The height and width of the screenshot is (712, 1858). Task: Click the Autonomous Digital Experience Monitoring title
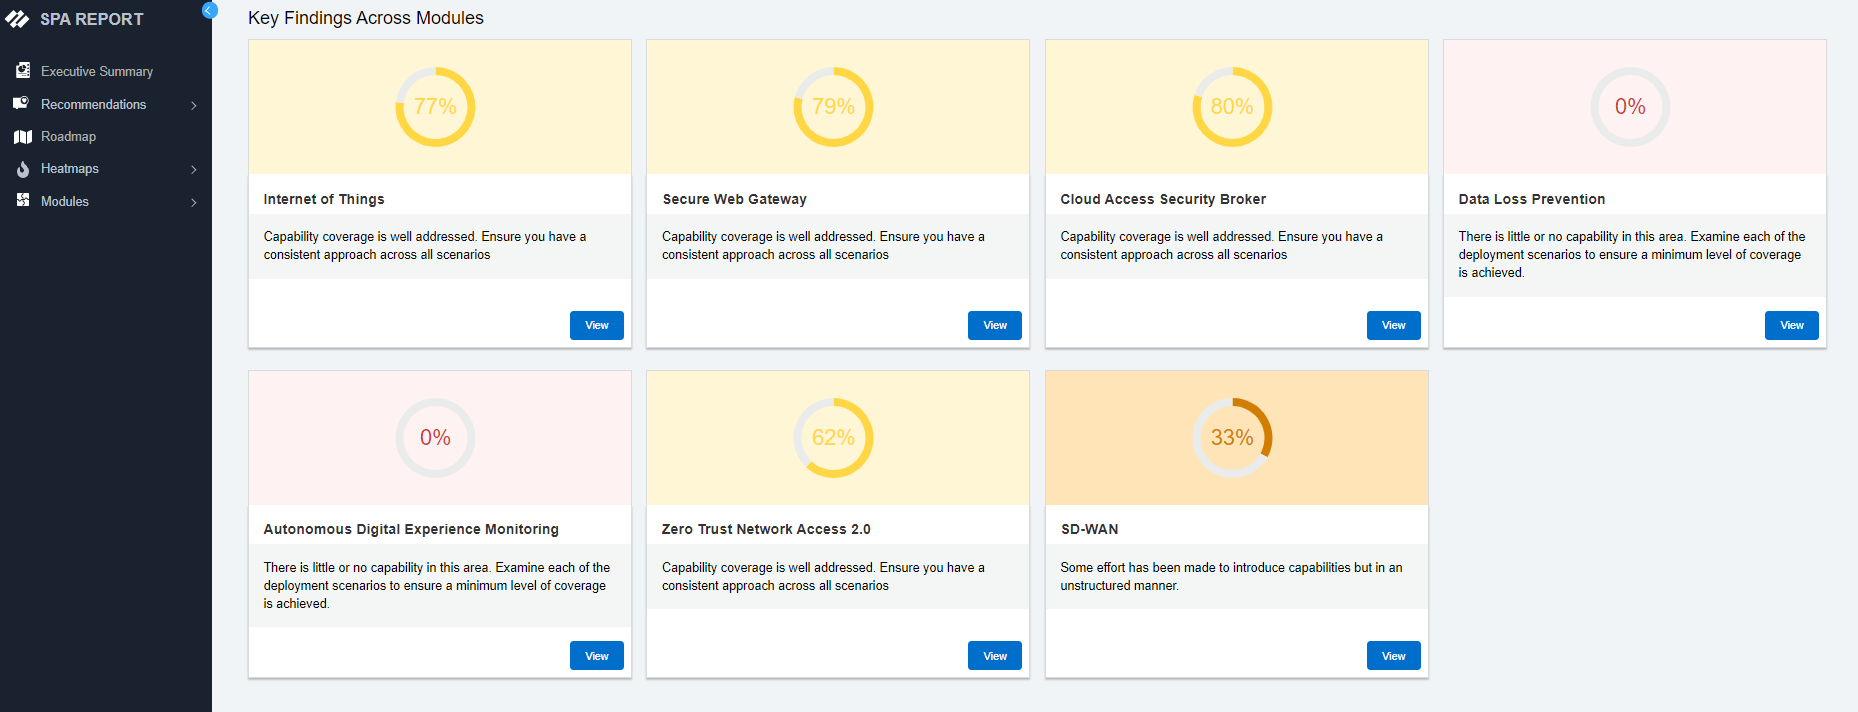coord(411,529)
